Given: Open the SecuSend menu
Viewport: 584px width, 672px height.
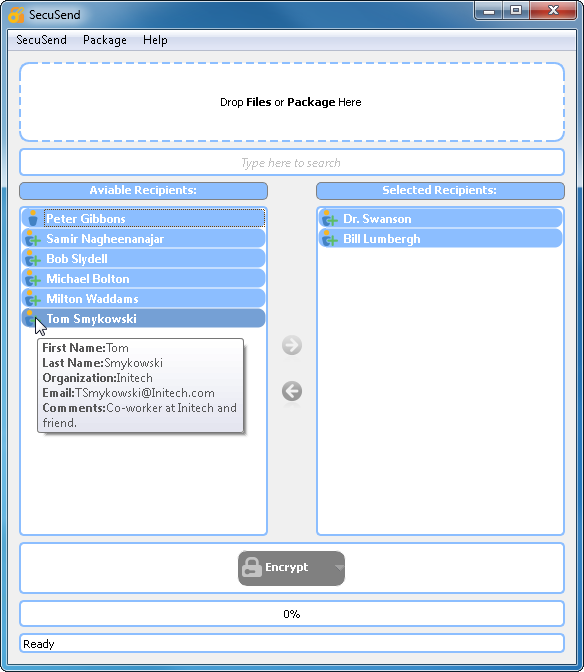Looking at the screenshot, I should click(x=42, y=40).
